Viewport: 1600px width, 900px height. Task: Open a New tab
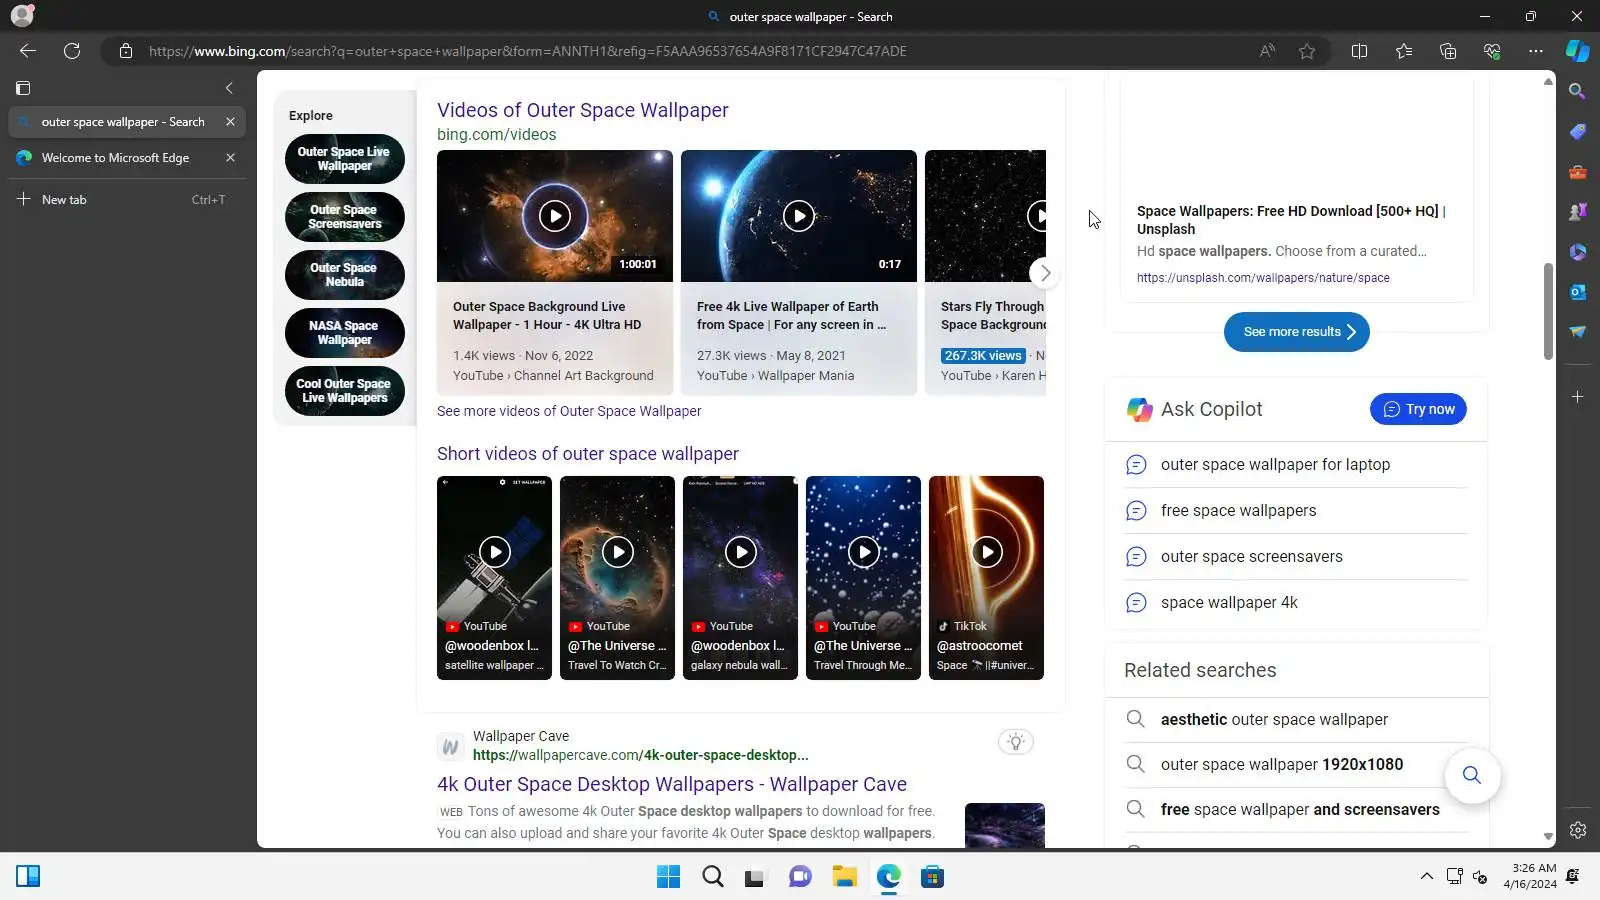(x=126, y=200)
